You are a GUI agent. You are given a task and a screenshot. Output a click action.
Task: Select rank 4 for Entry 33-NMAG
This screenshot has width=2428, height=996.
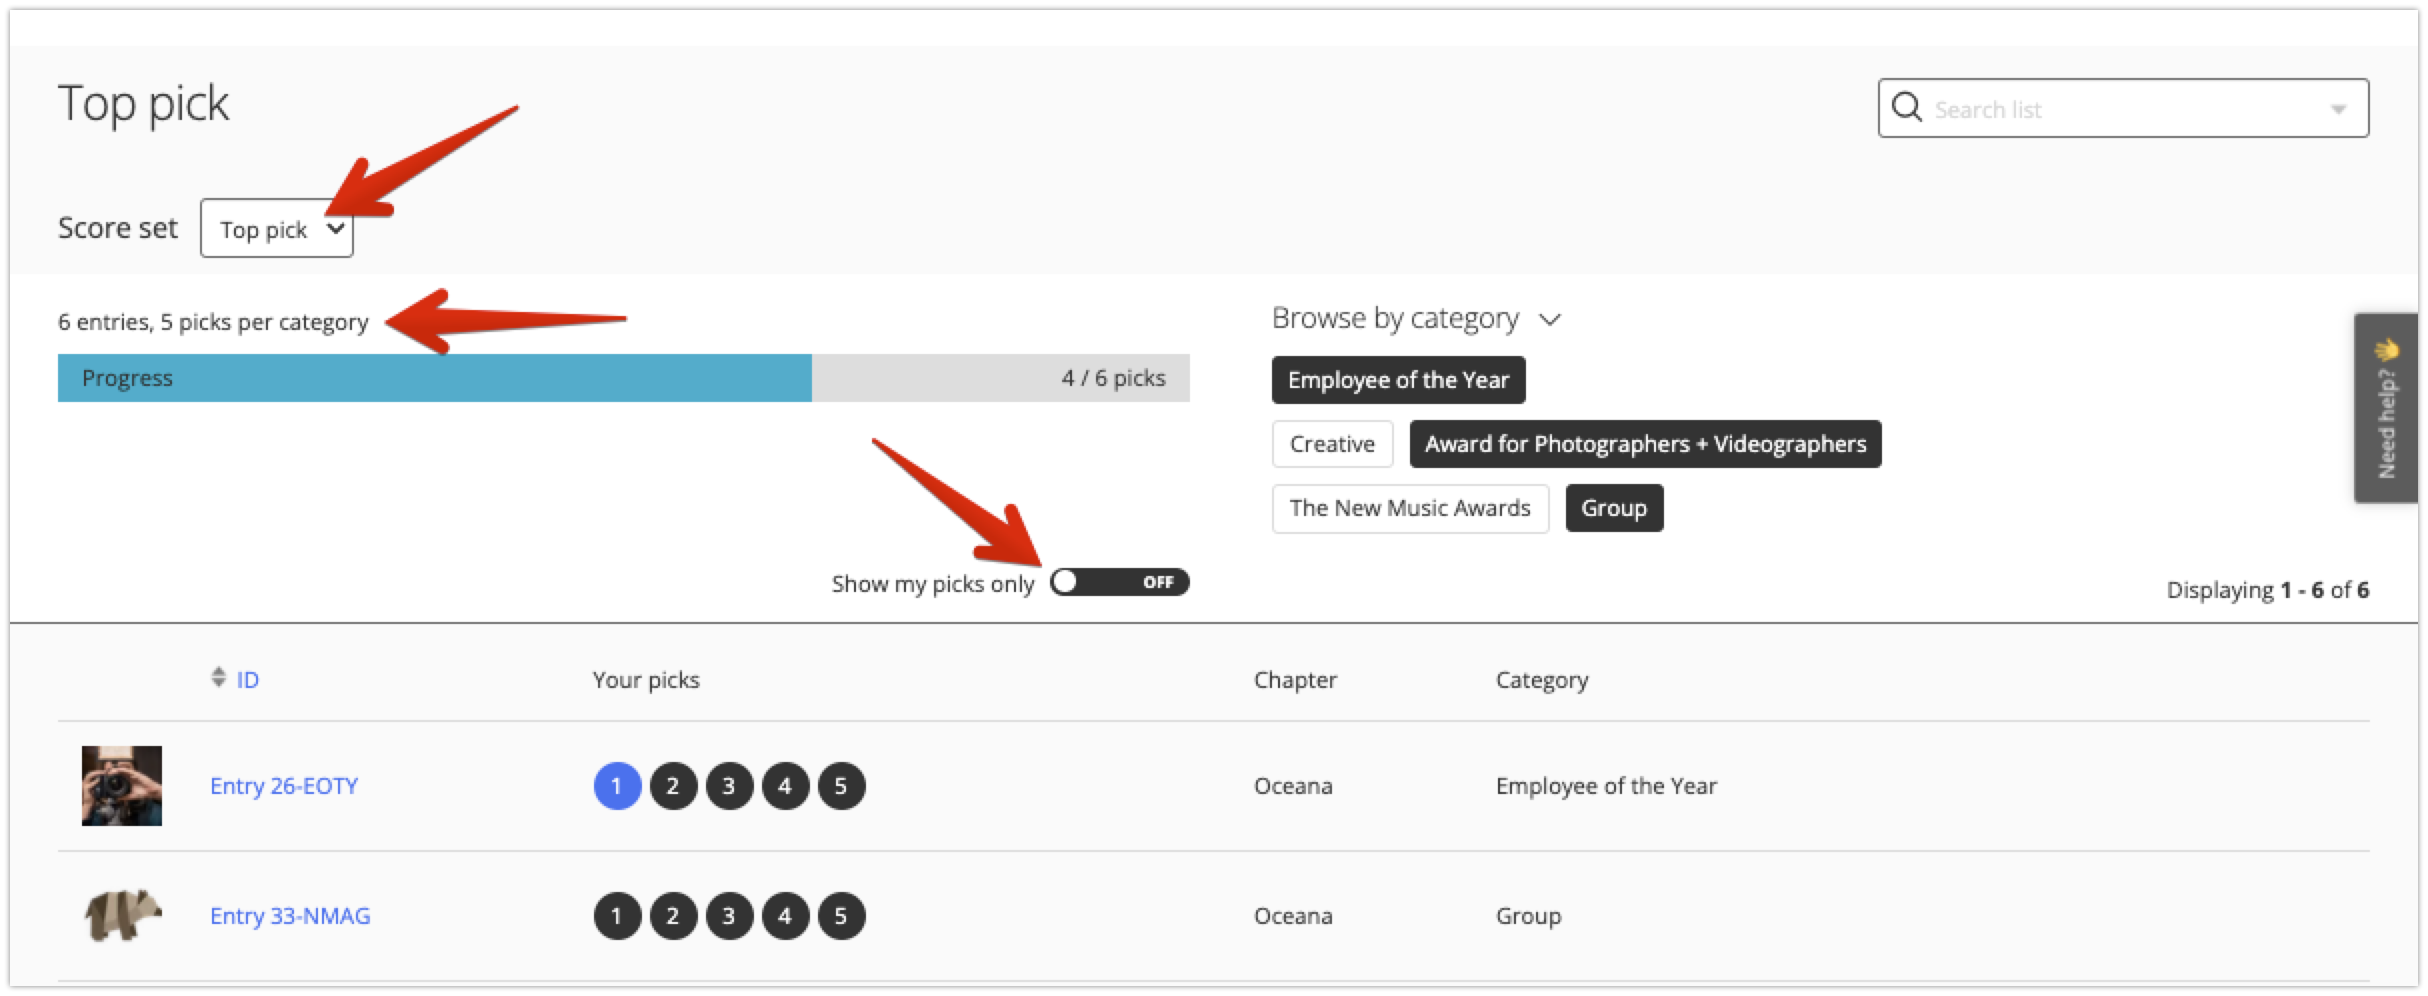point(785,916)
